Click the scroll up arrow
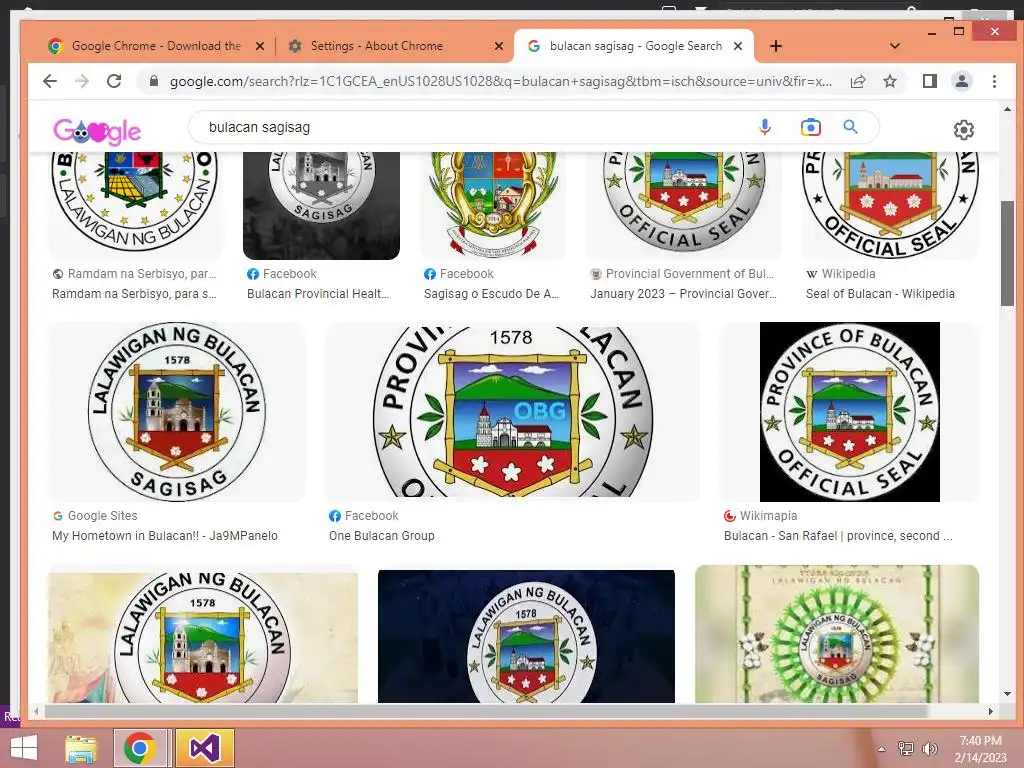This screenshot has width=1024, height=768. pos(1008,110)
